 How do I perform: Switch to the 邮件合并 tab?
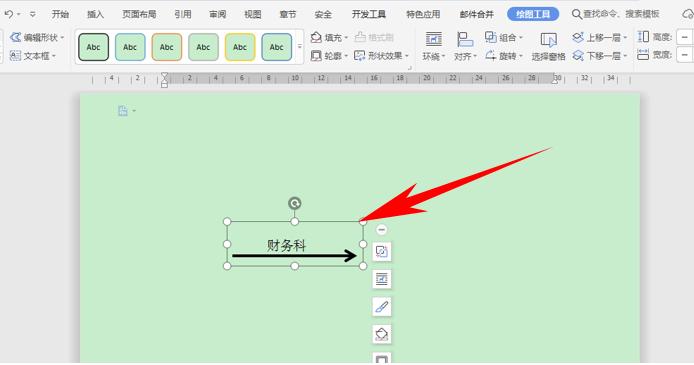pos(476,14)
